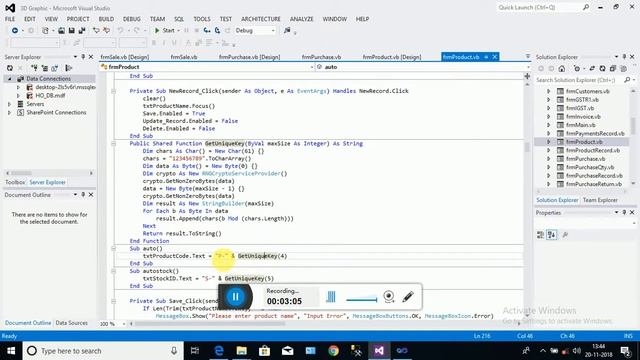Viewport: 640px width, 360px height.
Task: Expand the Servers node
Action: pyautogui.click(x=10, y=104)
